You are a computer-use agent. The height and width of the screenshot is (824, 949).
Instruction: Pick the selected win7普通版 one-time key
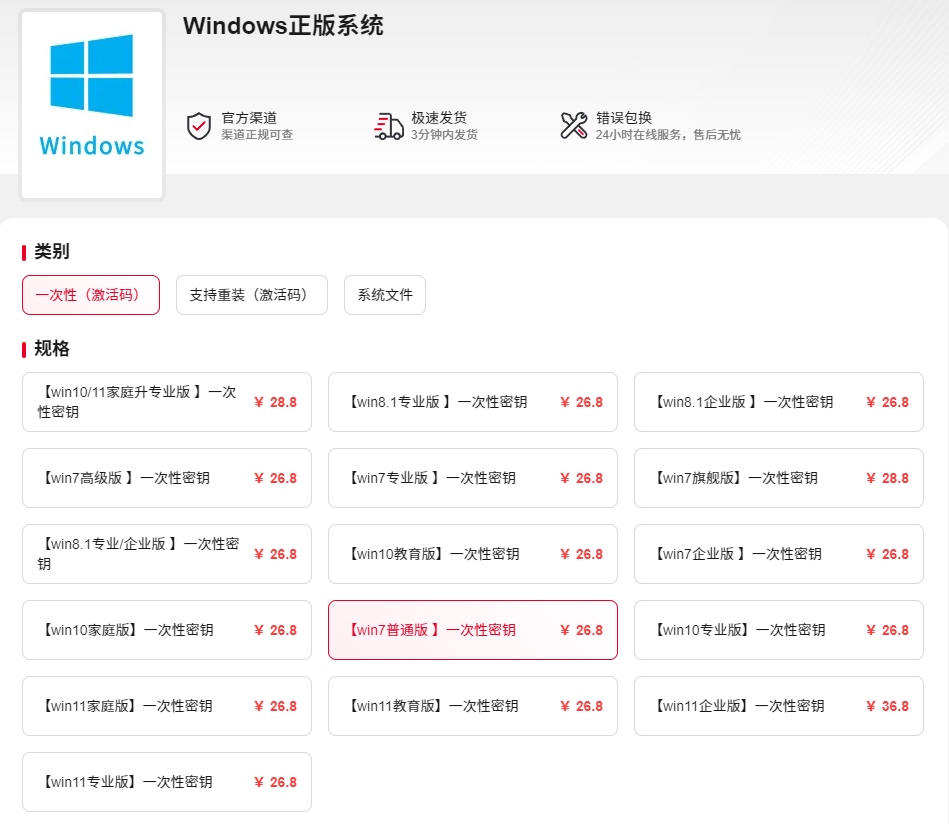point(473,630)
